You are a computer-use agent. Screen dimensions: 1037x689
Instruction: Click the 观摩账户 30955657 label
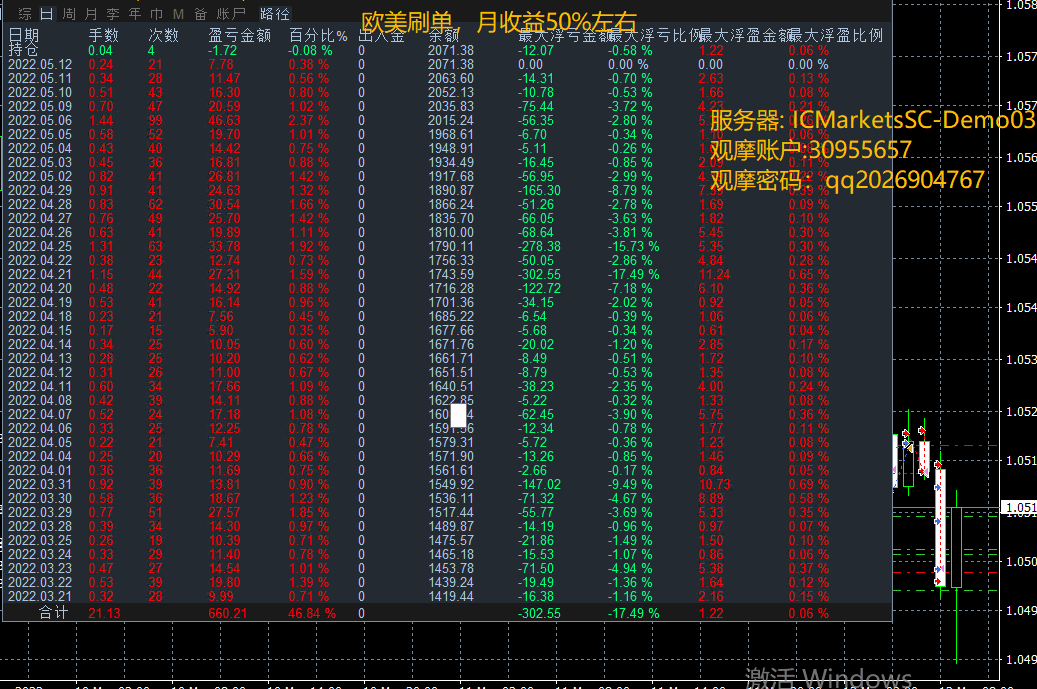[811, 150]
